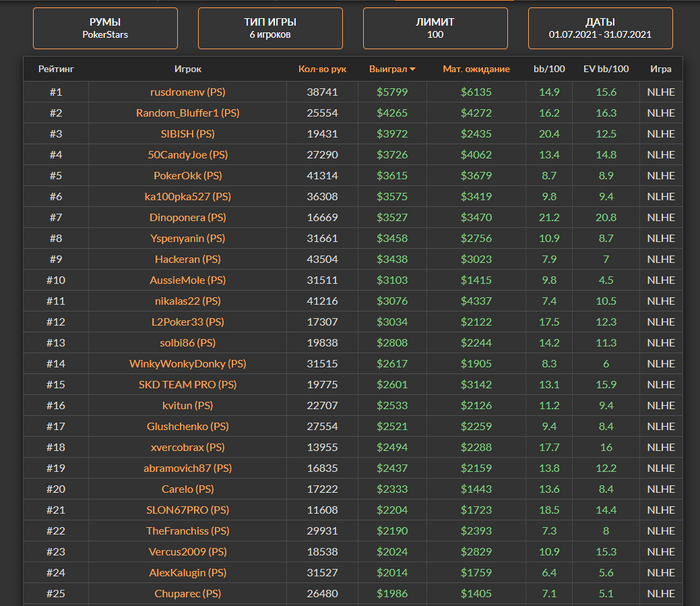
Task: Open WinkyWonkyDonky (PS) player link
Action: 187,364
